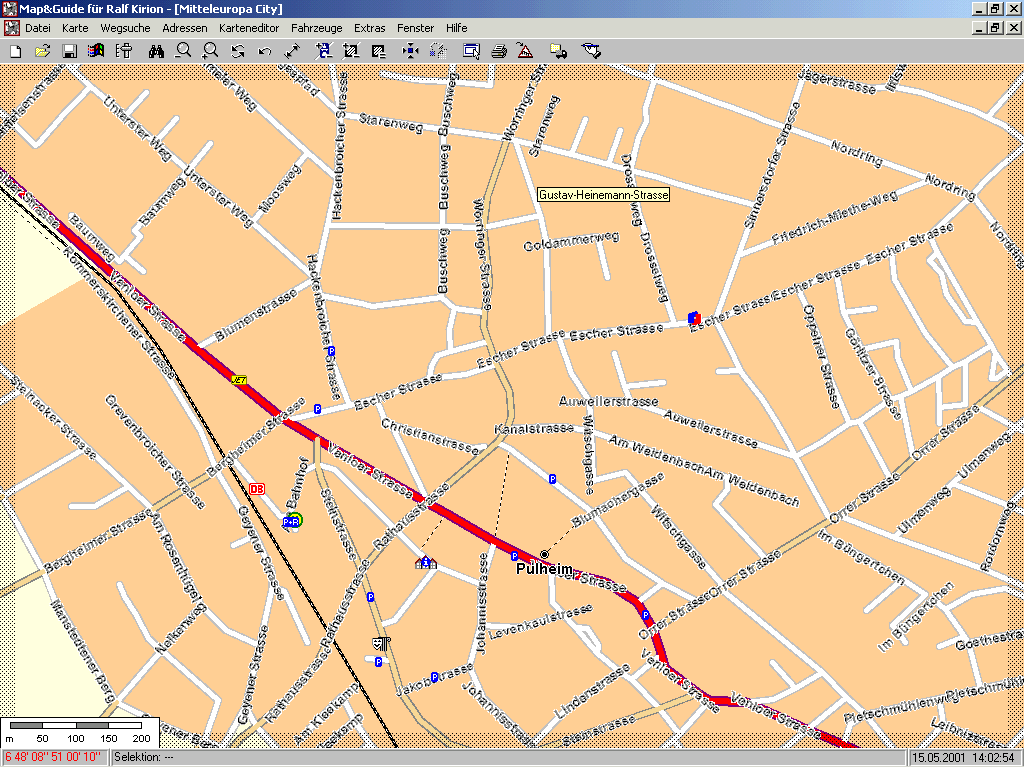
Task: Click the truck vehicle toolbar icon
Action: (558, 51)
